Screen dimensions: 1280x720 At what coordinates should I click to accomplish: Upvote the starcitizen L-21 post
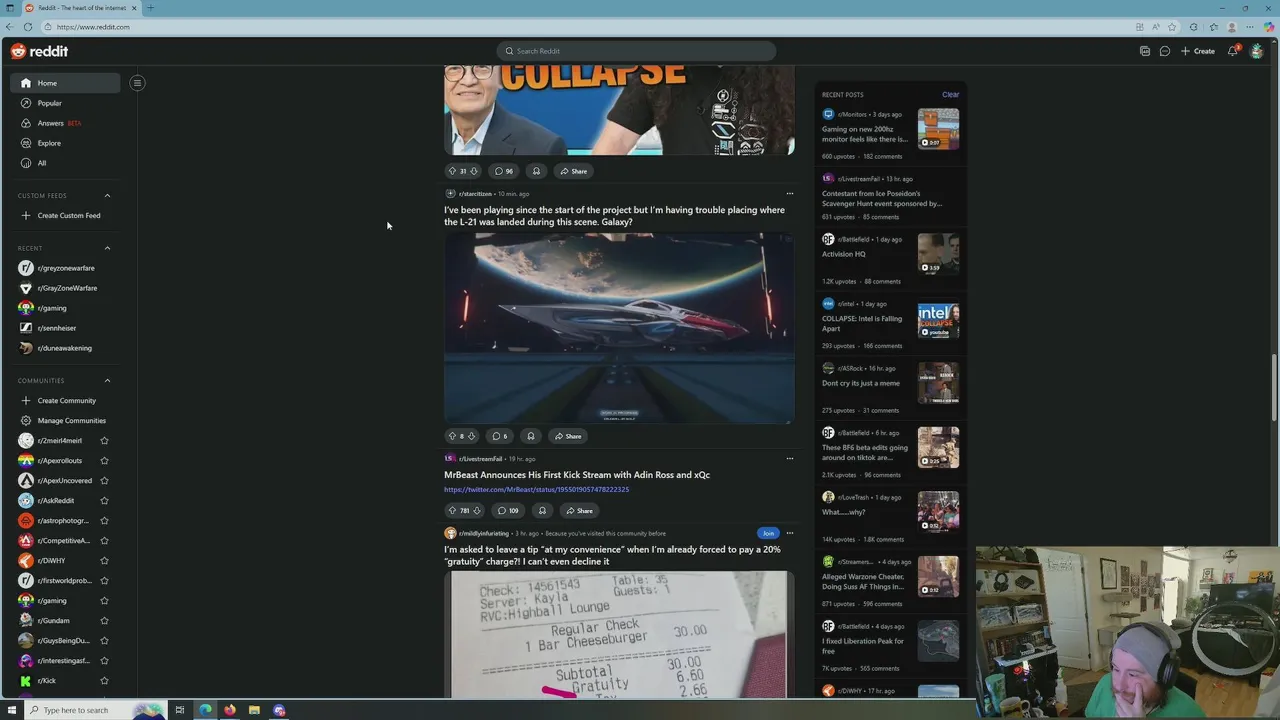pyautogui.click(x=452, y=436)
